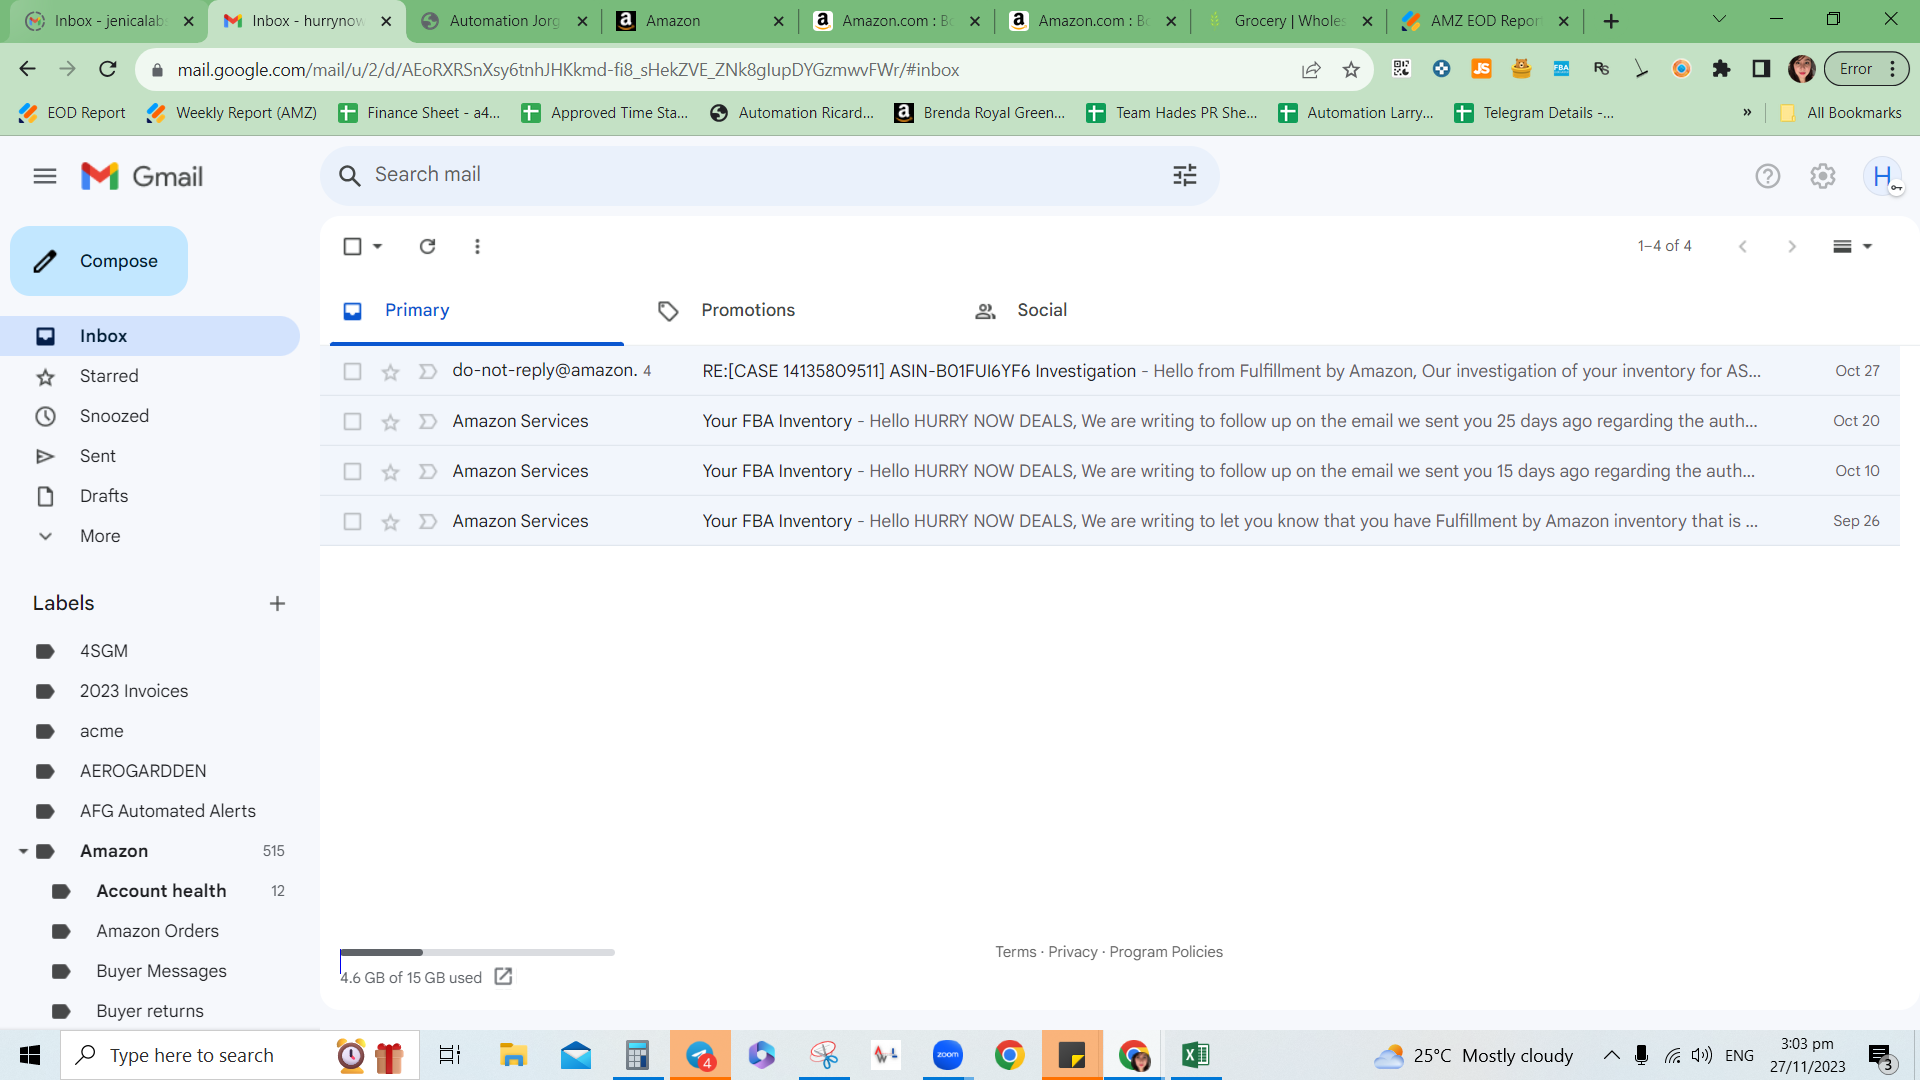Tick the select-all checkbox in toolbar
This screenshot has height=1080, width=1920.
(x=352, y=246)
